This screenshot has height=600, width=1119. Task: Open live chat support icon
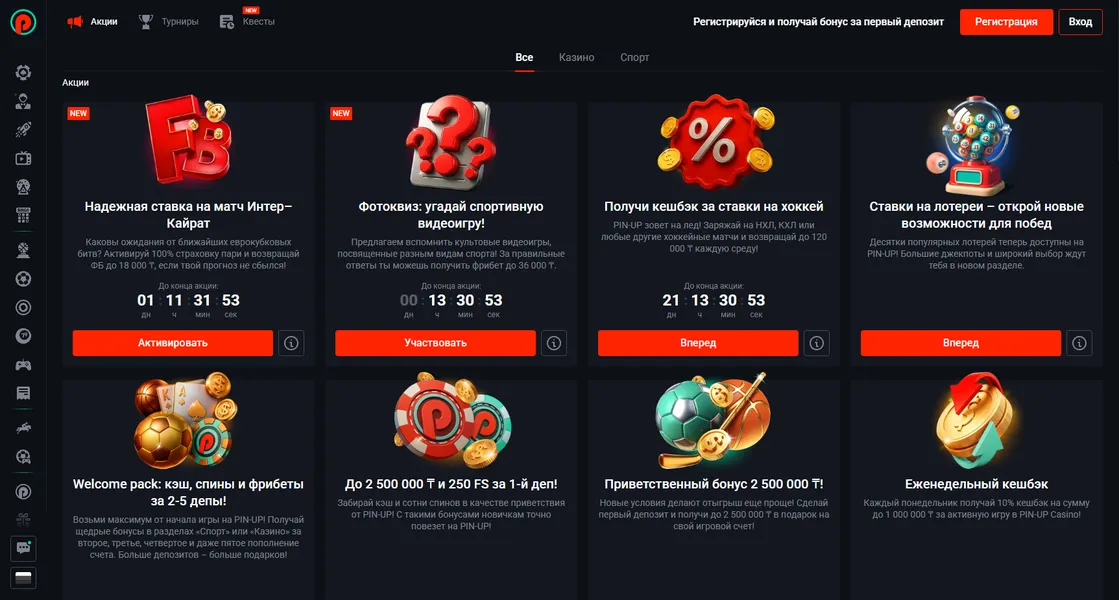click(23, 548)
